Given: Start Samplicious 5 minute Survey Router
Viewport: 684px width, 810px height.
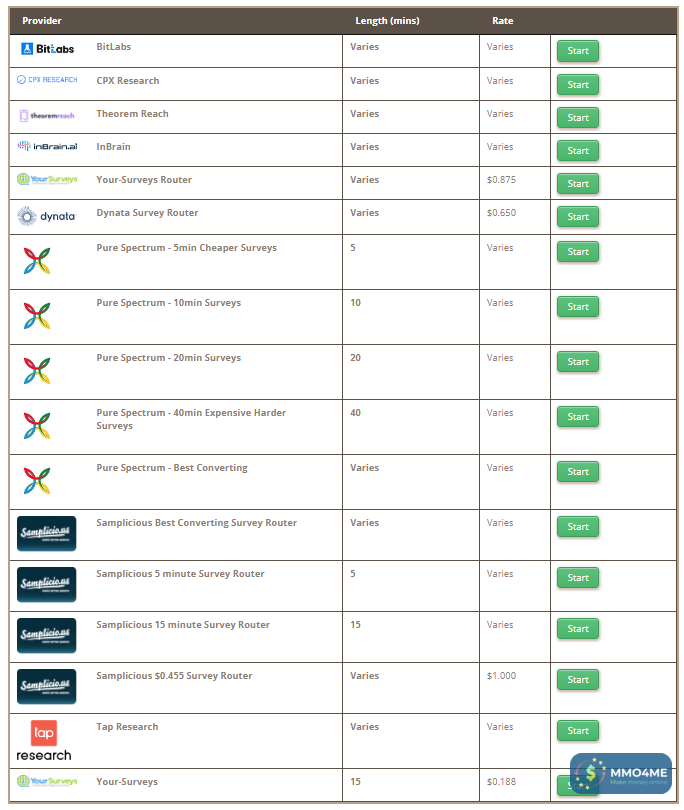Looking at the screenshot, I should 578,578.
